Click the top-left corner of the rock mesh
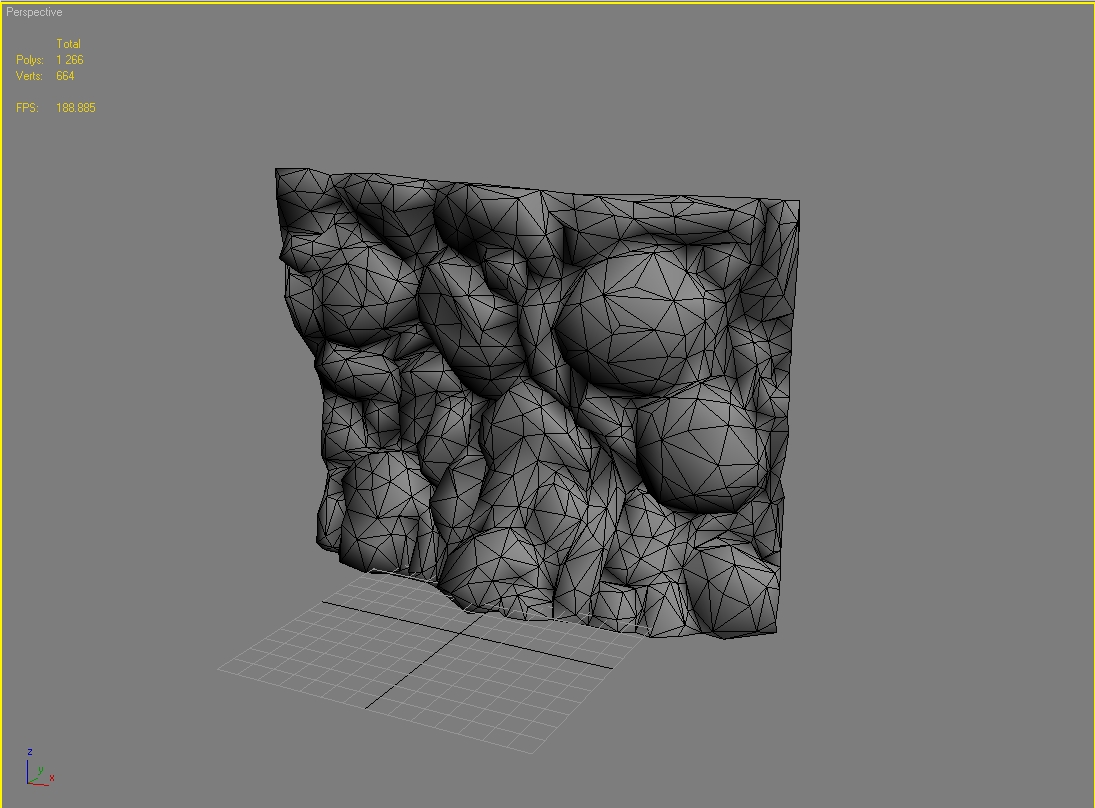Screen dimensions: 1095x808 (x=277, y=170)
